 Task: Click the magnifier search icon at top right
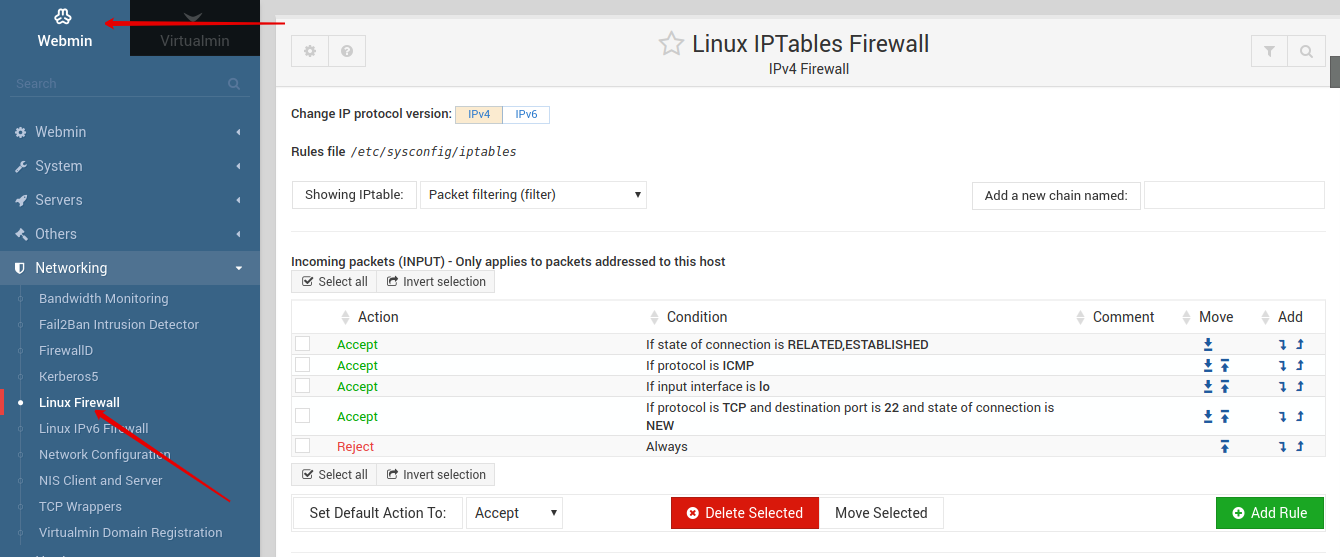pos(1306,51)
